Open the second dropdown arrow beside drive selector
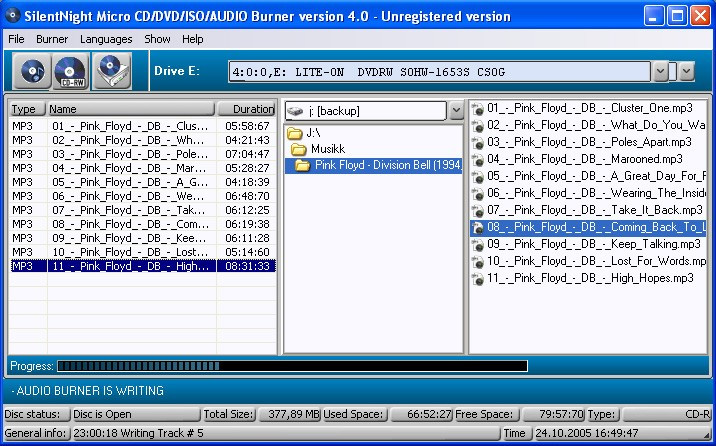Viewport: 716px width, 446px height. (686, 72)
